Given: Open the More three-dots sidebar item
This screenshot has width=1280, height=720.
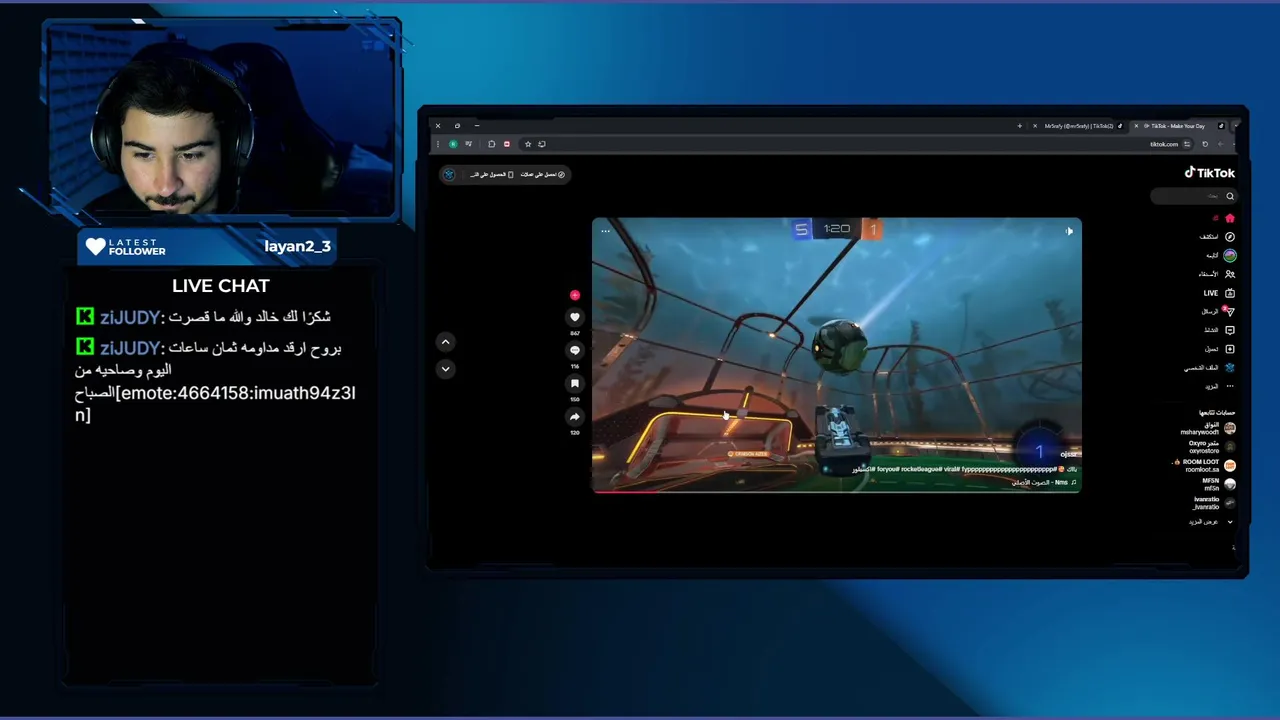Looking at the screenshot, I should click(1230, 386).
